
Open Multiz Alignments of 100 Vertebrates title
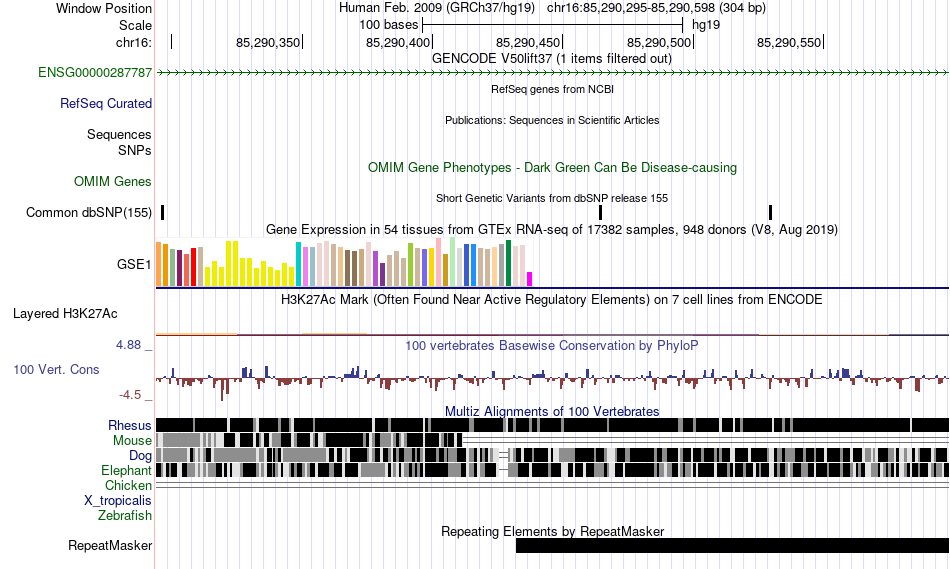tap(552, 411)
